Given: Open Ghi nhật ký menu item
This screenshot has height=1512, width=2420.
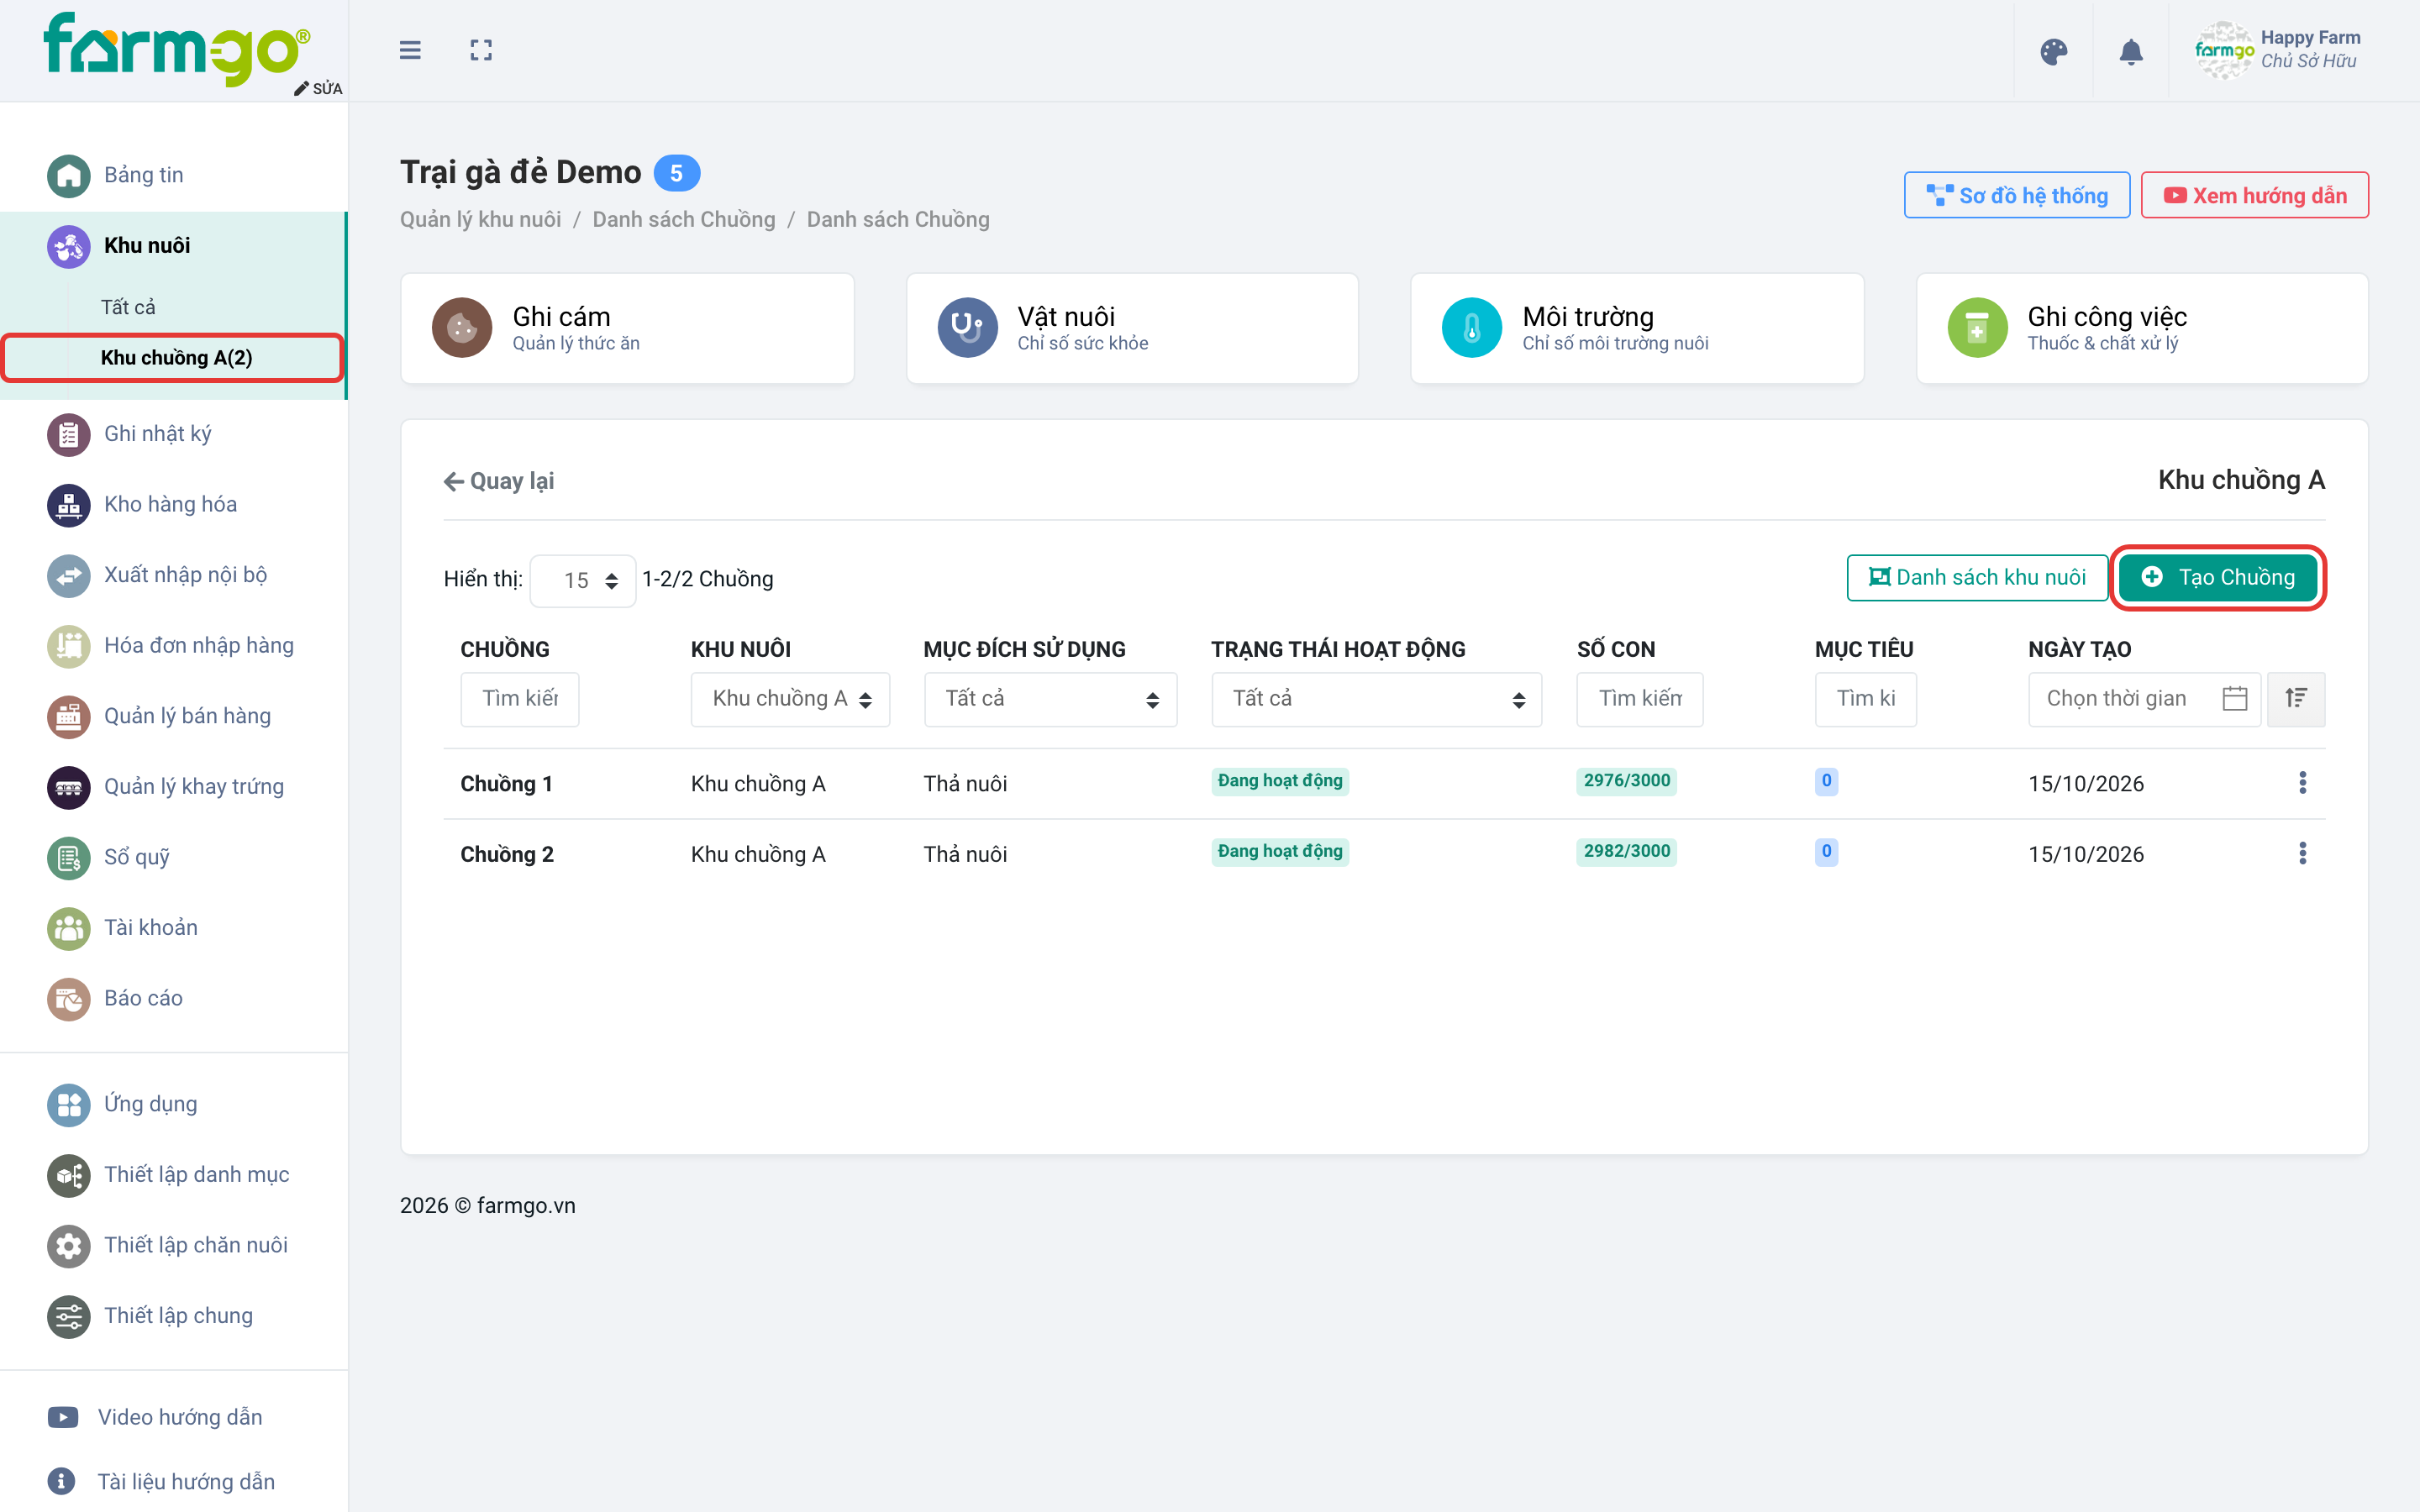Looking at the screenshot, I should (x=157, y=434).
